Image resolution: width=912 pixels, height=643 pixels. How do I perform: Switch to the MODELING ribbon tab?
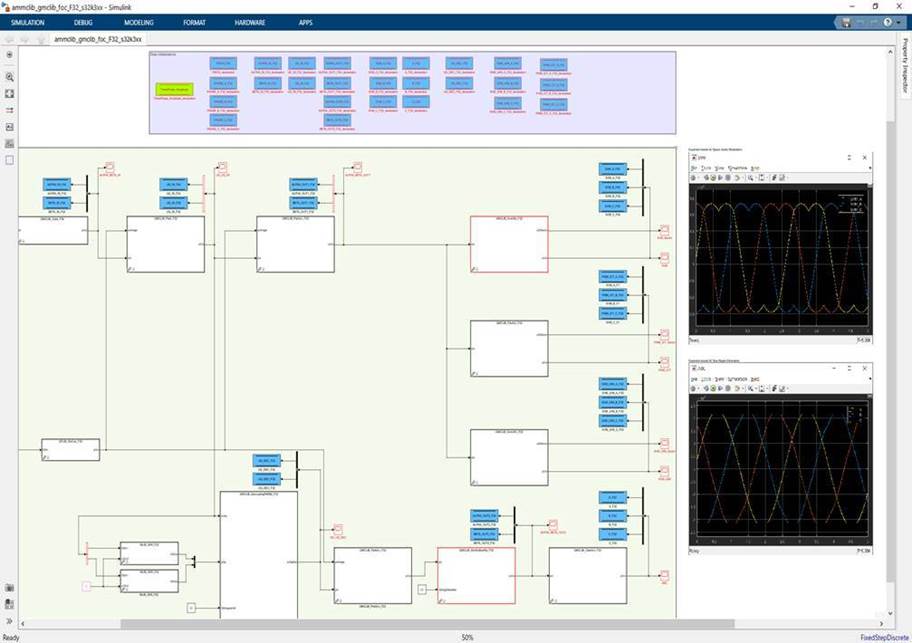click(139, 22)
